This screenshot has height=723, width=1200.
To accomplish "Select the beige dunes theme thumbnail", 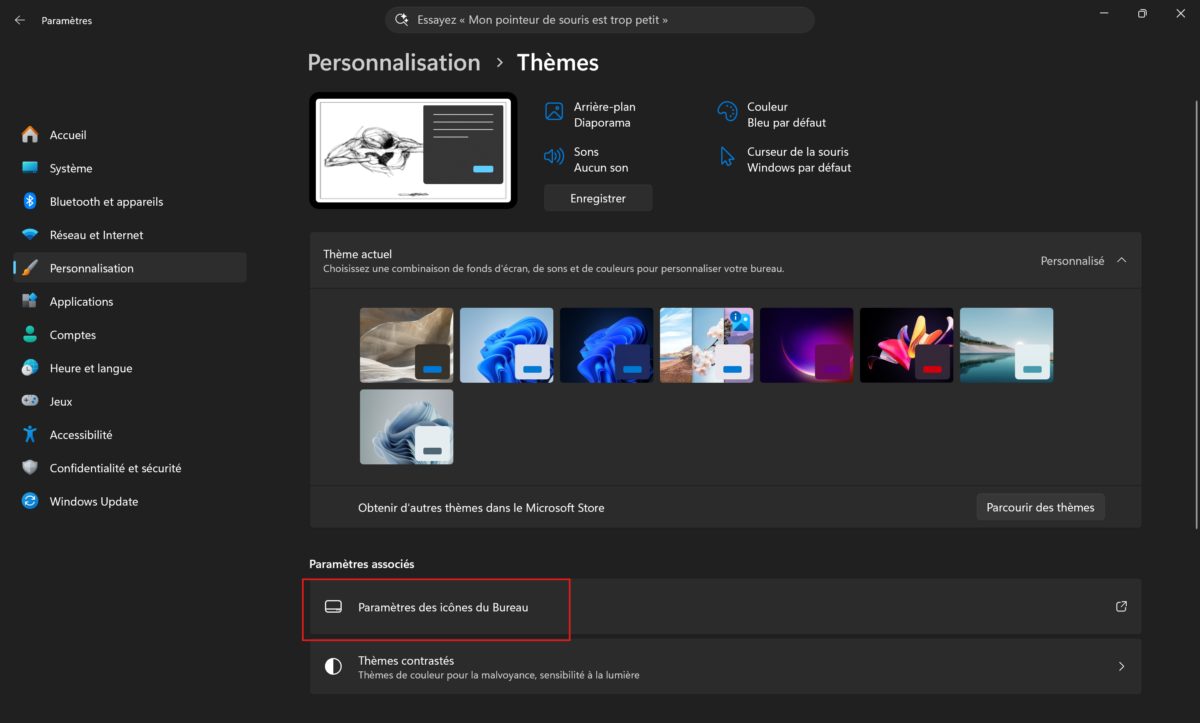I will tap(406, 345).
